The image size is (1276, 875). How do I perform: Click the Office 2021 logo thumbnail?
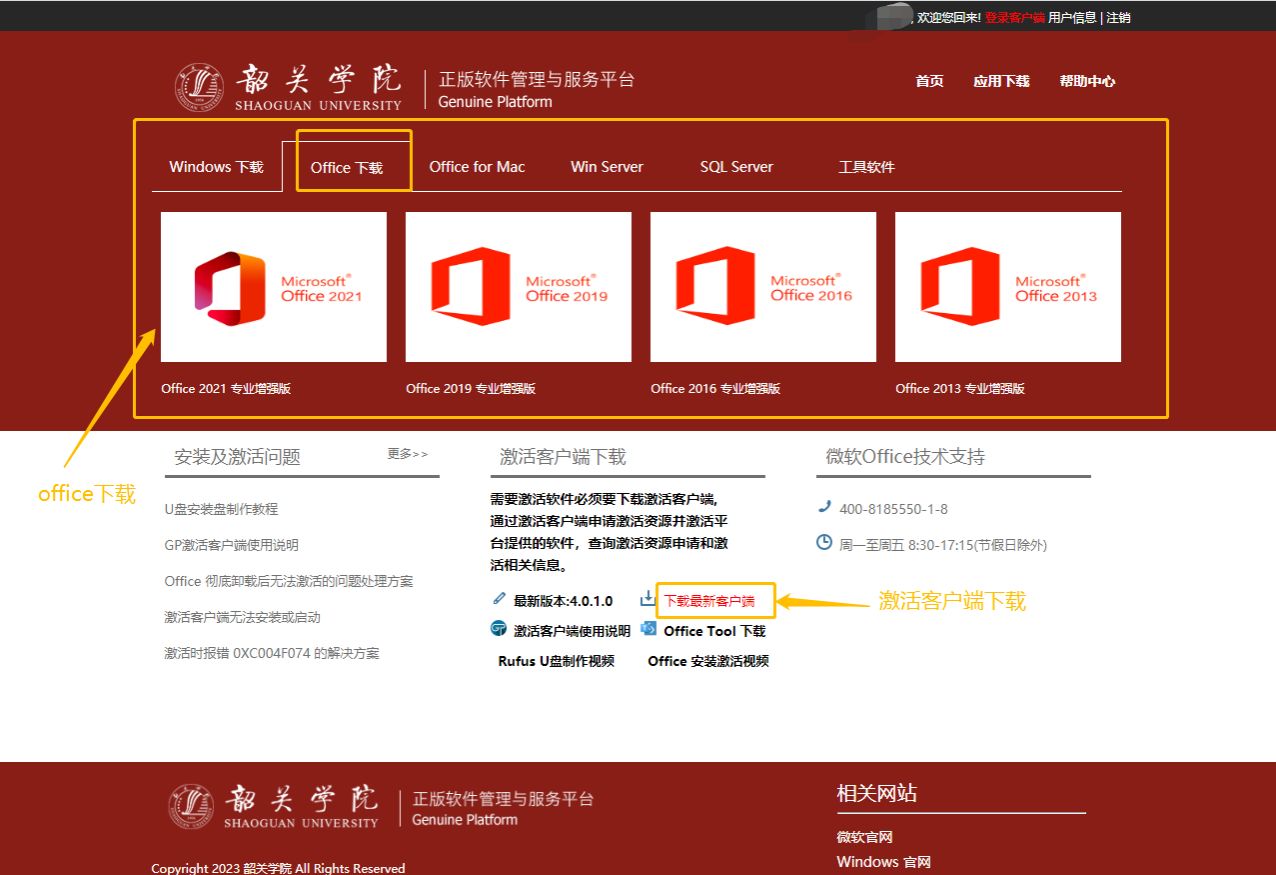(273, 287)
